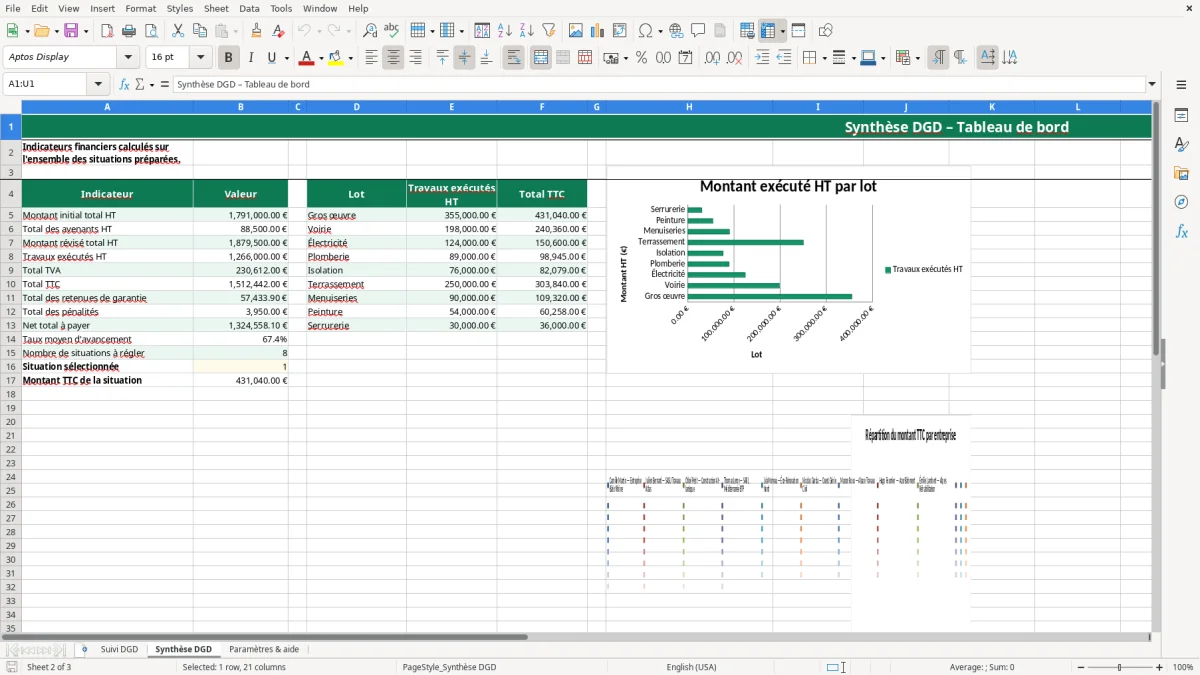Export directly as PDF icon
1200x675 pixels.
click(107, 31)
